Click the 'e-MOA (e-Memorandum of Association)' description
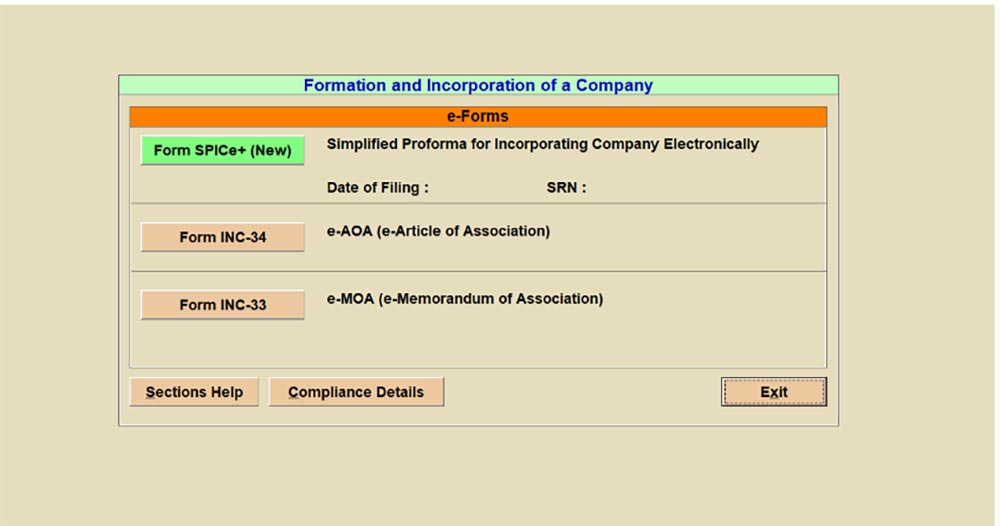Image resolution: width=1000 pixels, height=526 pixels. point(465,298)
